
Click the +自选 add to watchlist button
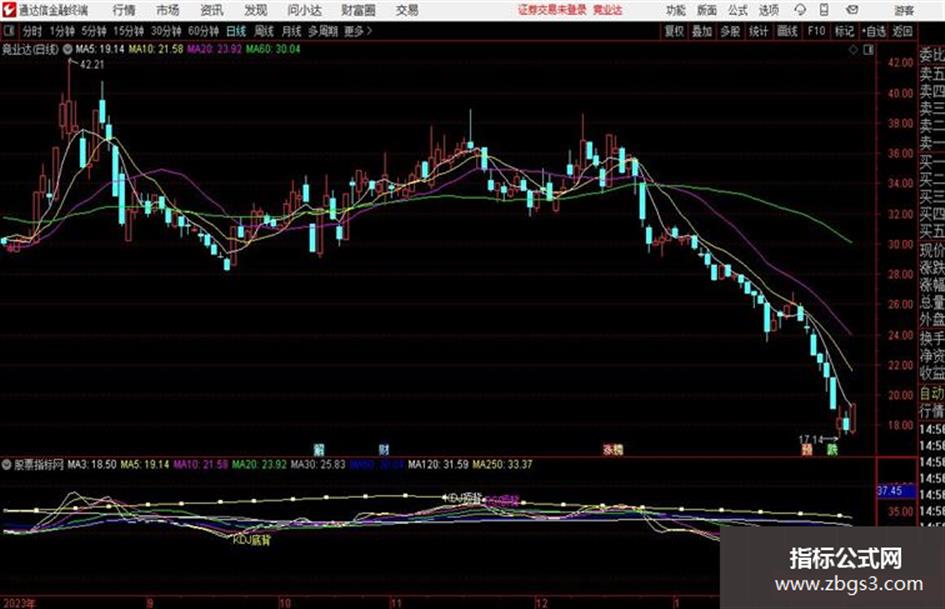pos(873,31)
